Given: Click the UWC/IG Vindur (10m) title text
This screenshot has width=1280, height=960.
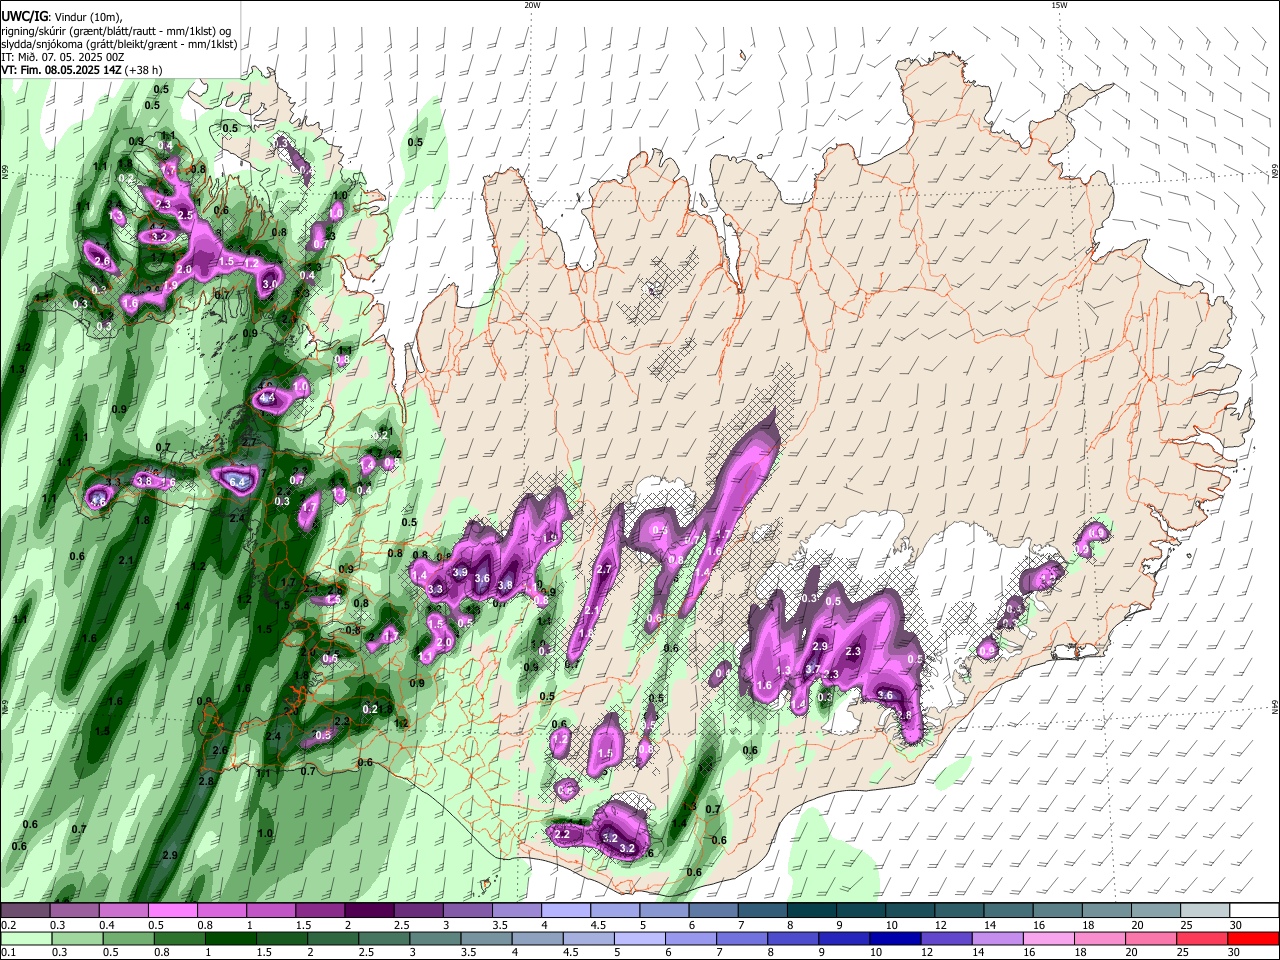Looking at the screenshot, I should click(x=60, y=16).
